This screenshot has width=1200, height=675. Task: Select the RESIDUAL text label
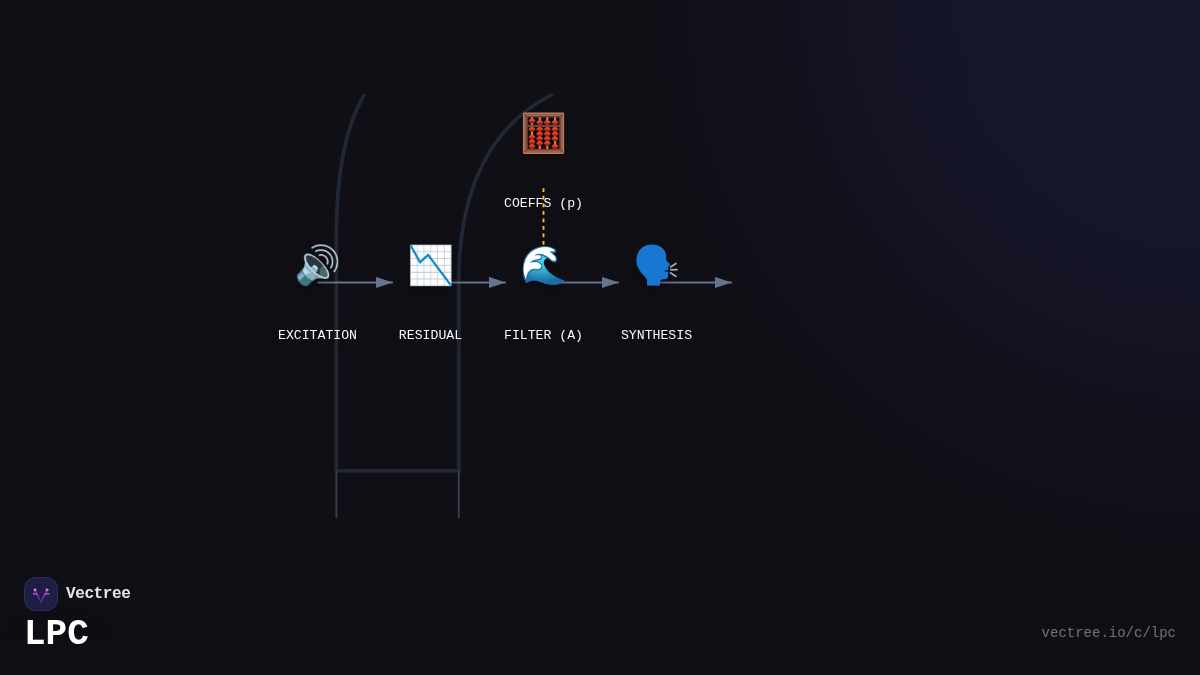click(x=430, y=335)
